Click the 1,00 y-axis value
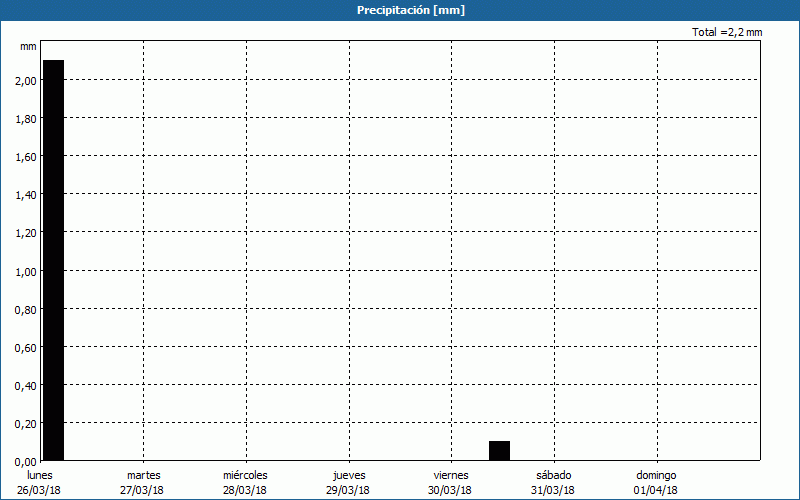 click(26, 271)
